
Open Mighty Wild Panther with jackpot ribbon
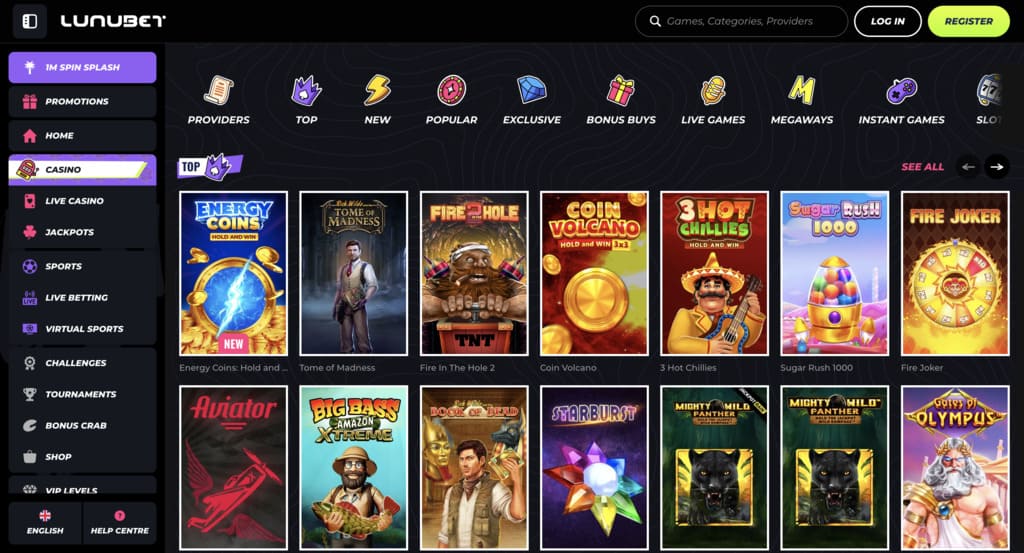click(714, 467)
